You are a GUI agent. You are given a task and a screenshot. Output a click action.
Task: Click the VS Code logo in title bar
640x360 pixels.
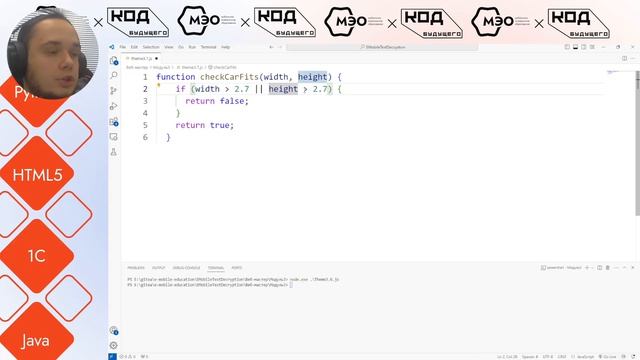coord(112,47)
